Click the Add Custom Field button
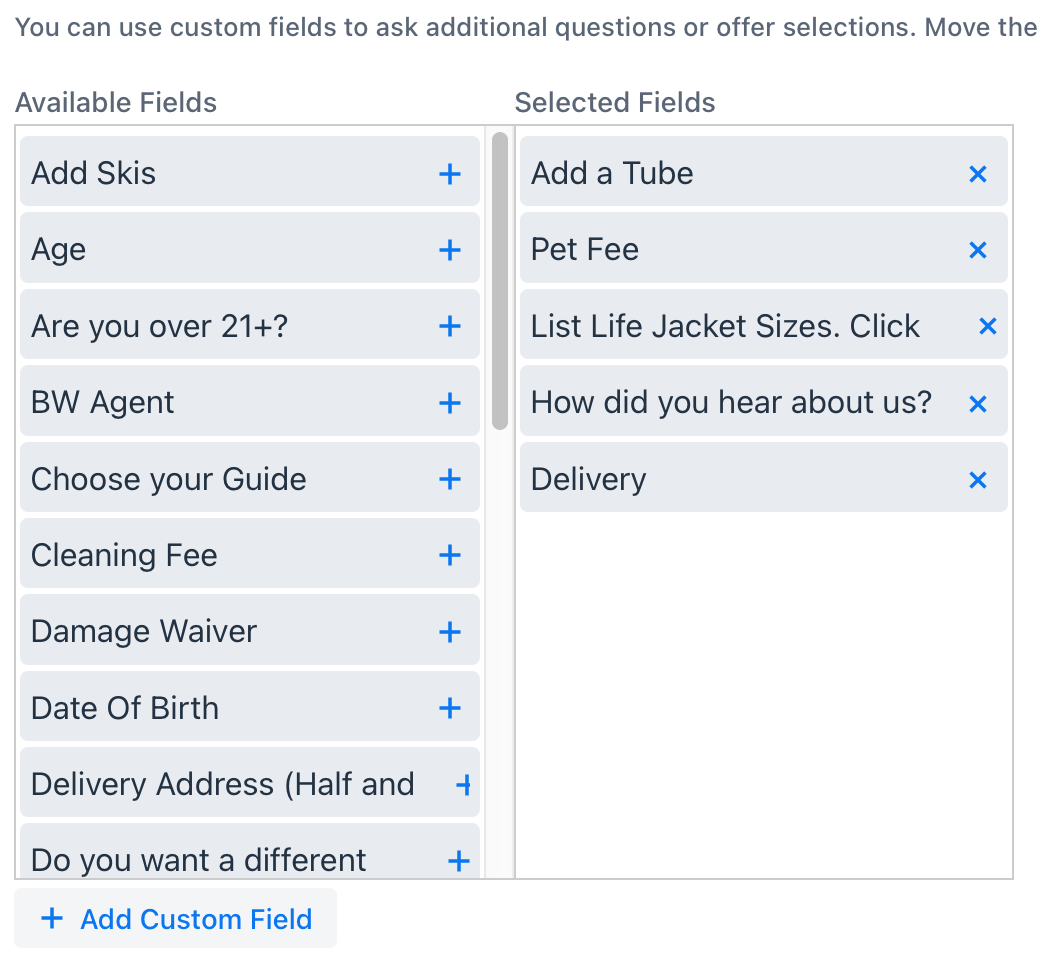 click(x=176, y=919)
